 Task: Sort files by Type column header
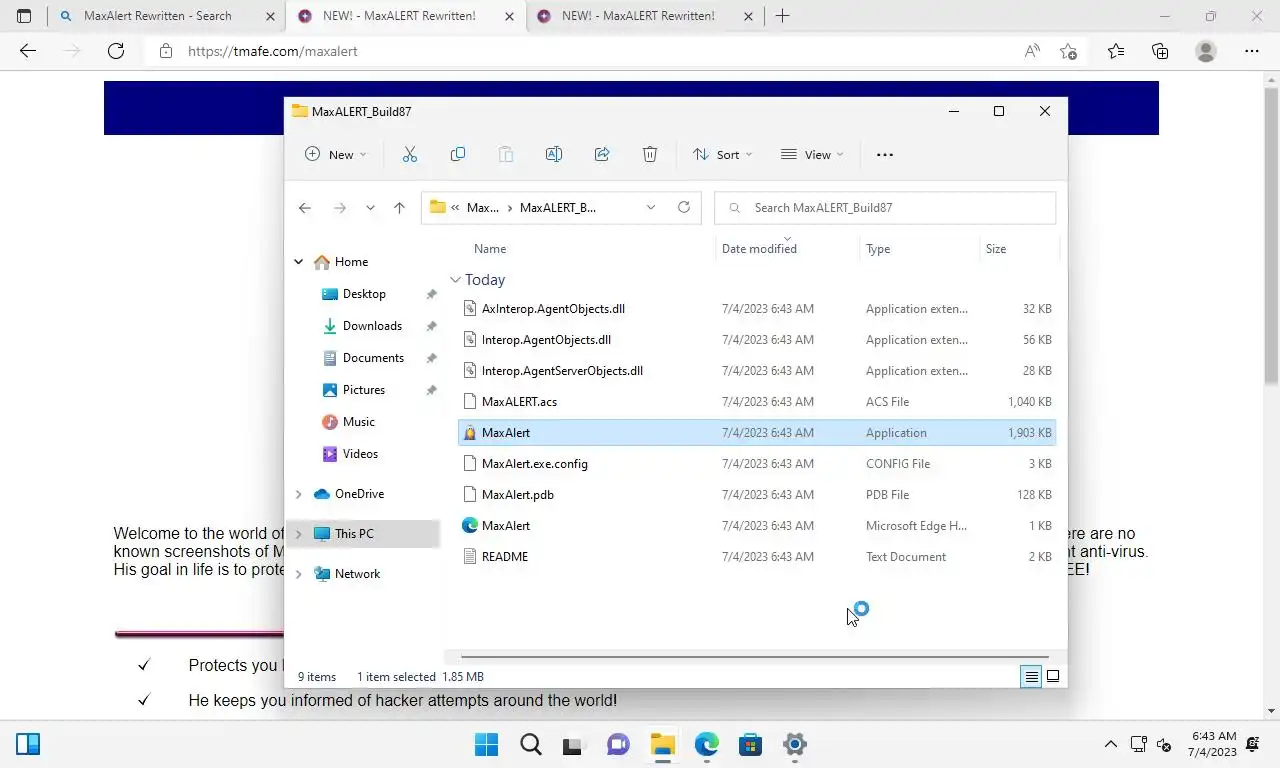[878, 249]
